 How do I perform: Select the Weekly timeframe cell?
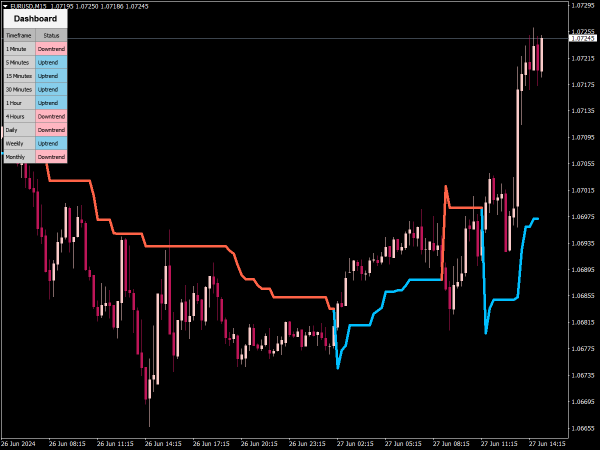[20, 143]
